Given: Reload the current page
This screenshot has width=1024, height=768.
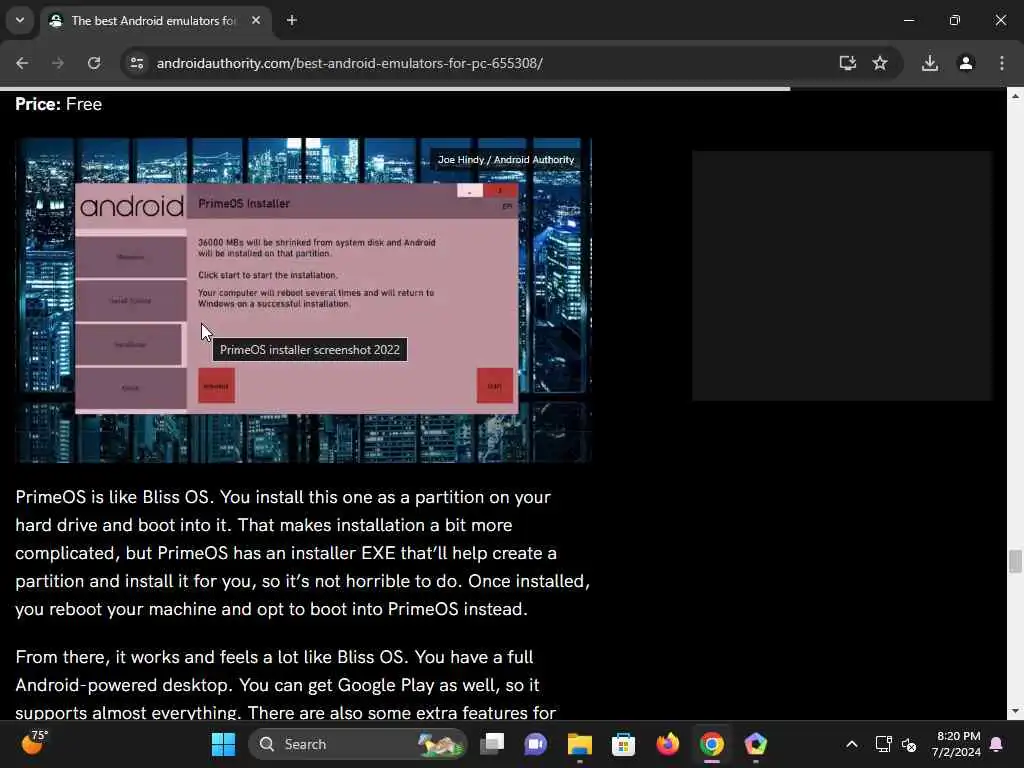Looking at the screenshot, I should (x=94, y=63).
